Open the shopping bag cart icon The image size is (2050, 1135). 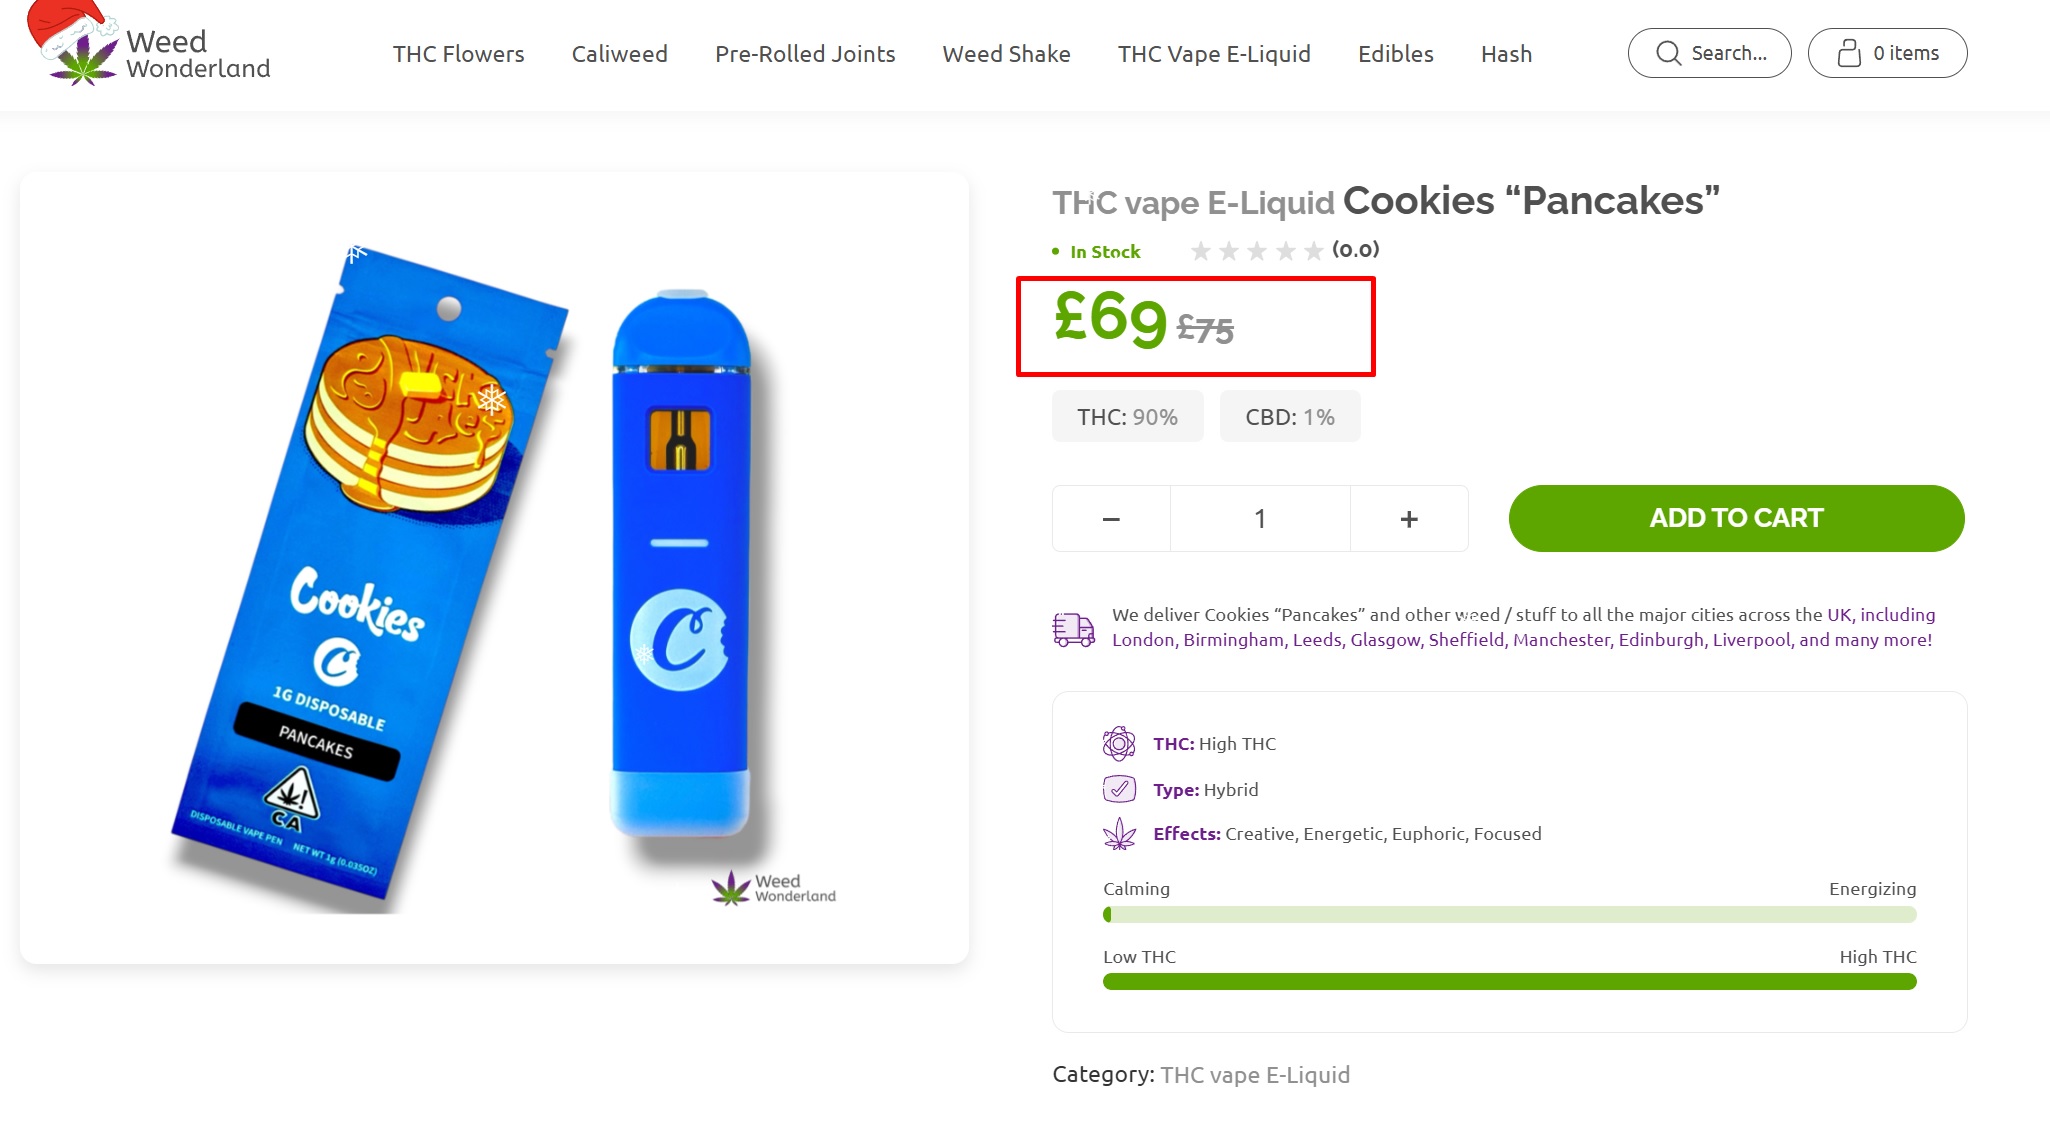(x=1849, y=53)
